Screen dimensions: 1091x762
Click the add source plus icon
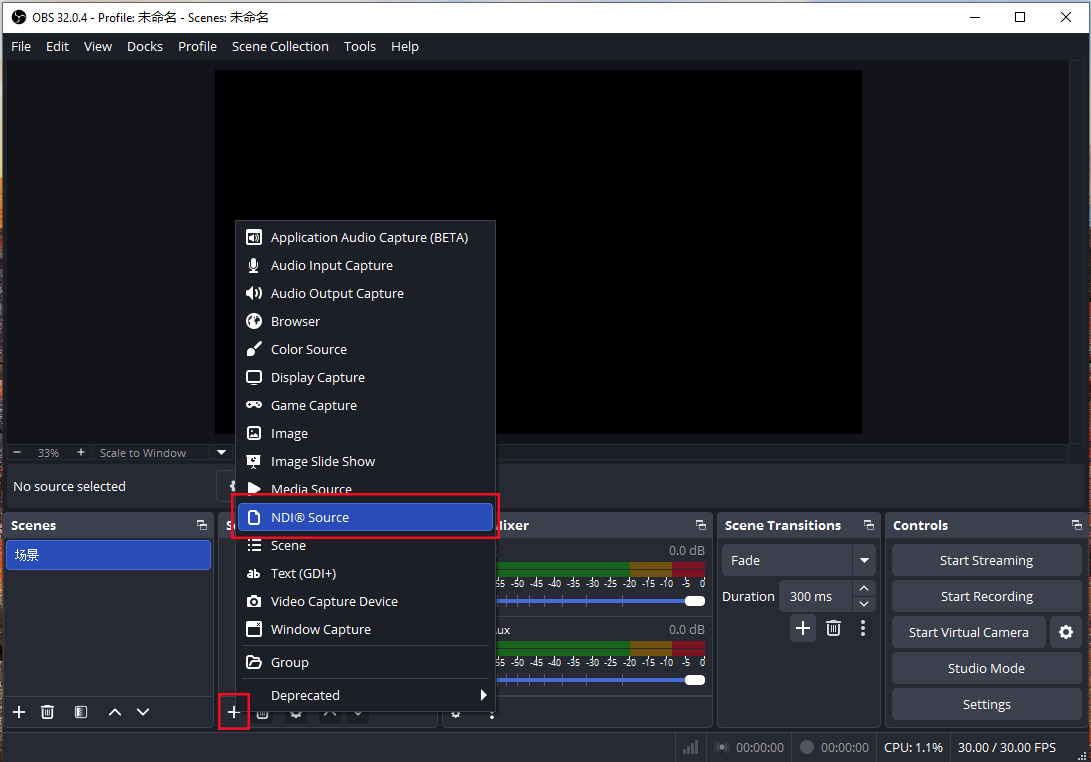click(233, 712)
